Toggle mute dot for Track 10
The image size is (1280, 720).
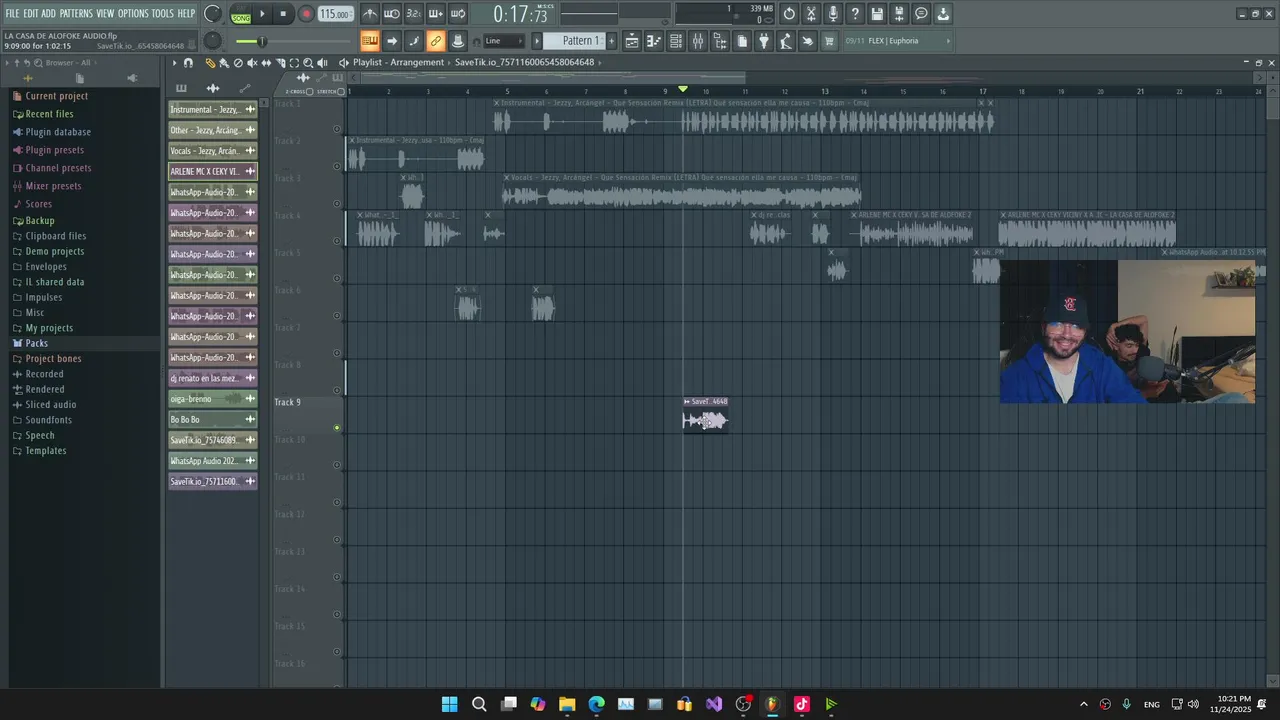[337, 465]
